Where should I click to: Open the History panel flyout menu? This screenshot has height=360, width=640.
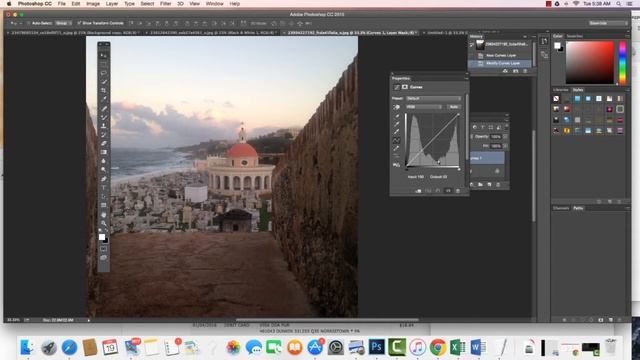click(533, 36)
